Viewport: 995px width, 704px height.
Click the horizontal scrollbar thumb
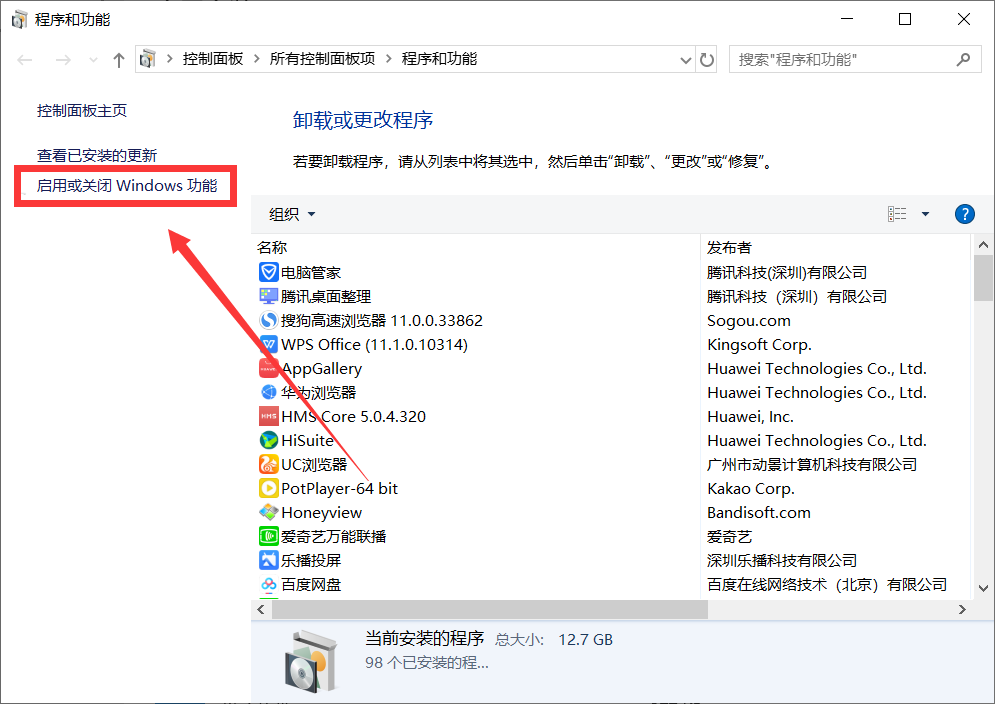point(490,609)
